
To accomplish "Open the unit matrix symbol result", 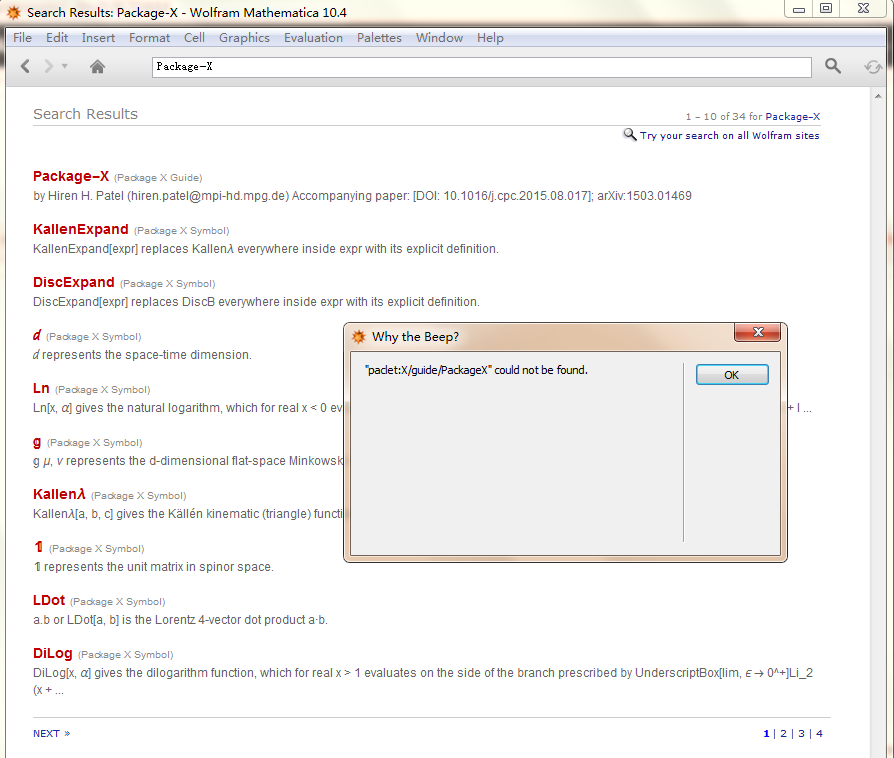I will (x=38, y=547).
